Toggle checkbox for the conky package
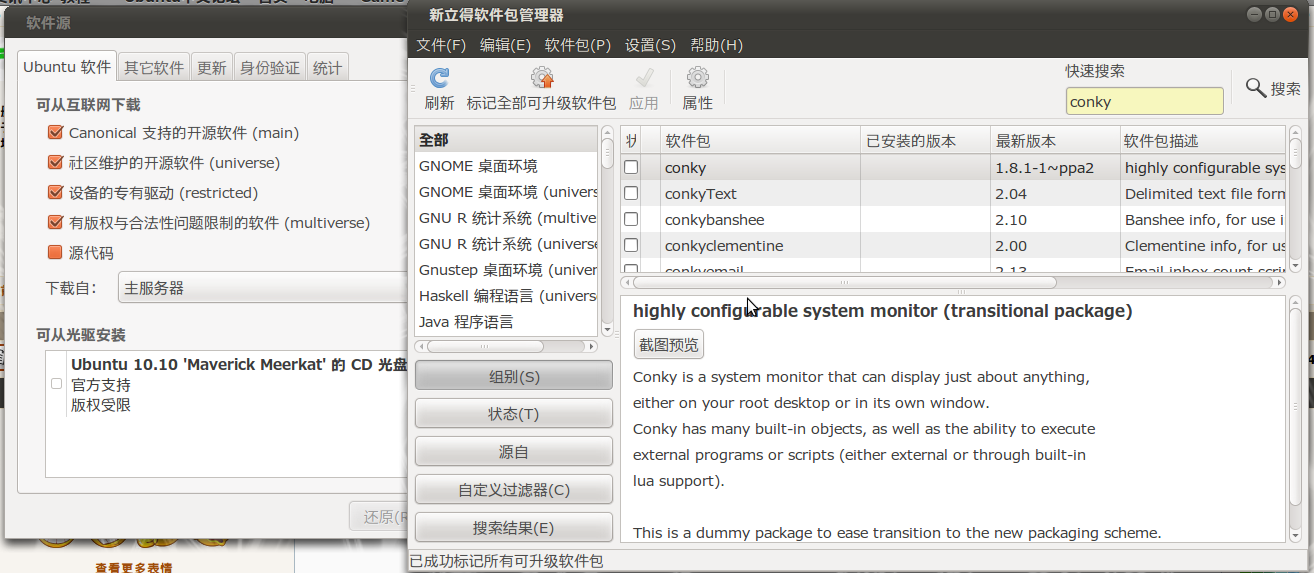 [631, 168]
